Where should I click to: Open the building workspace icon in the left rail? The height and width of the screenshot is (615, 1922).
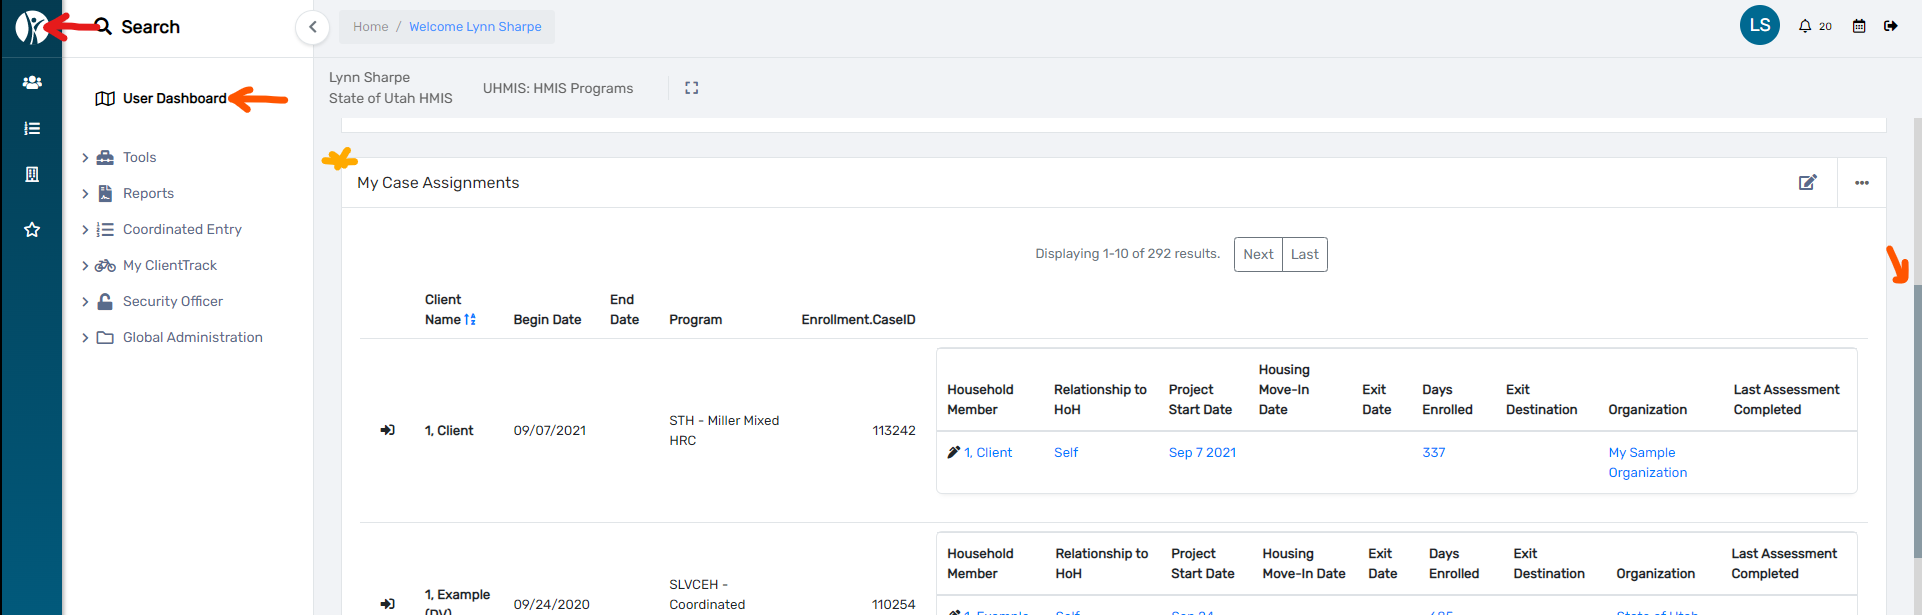(x=32, y=174)
